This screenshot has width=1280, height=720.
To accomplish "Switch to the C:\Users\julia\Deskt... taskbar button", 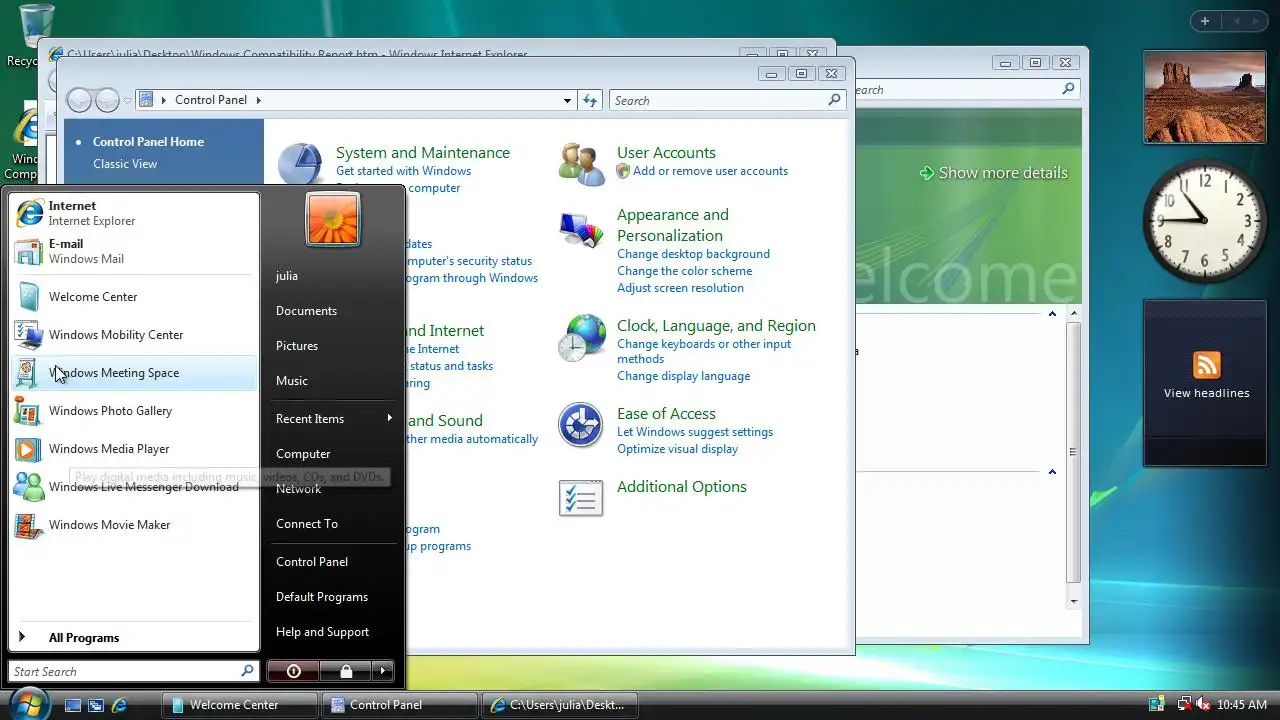I will coord(560,705).
